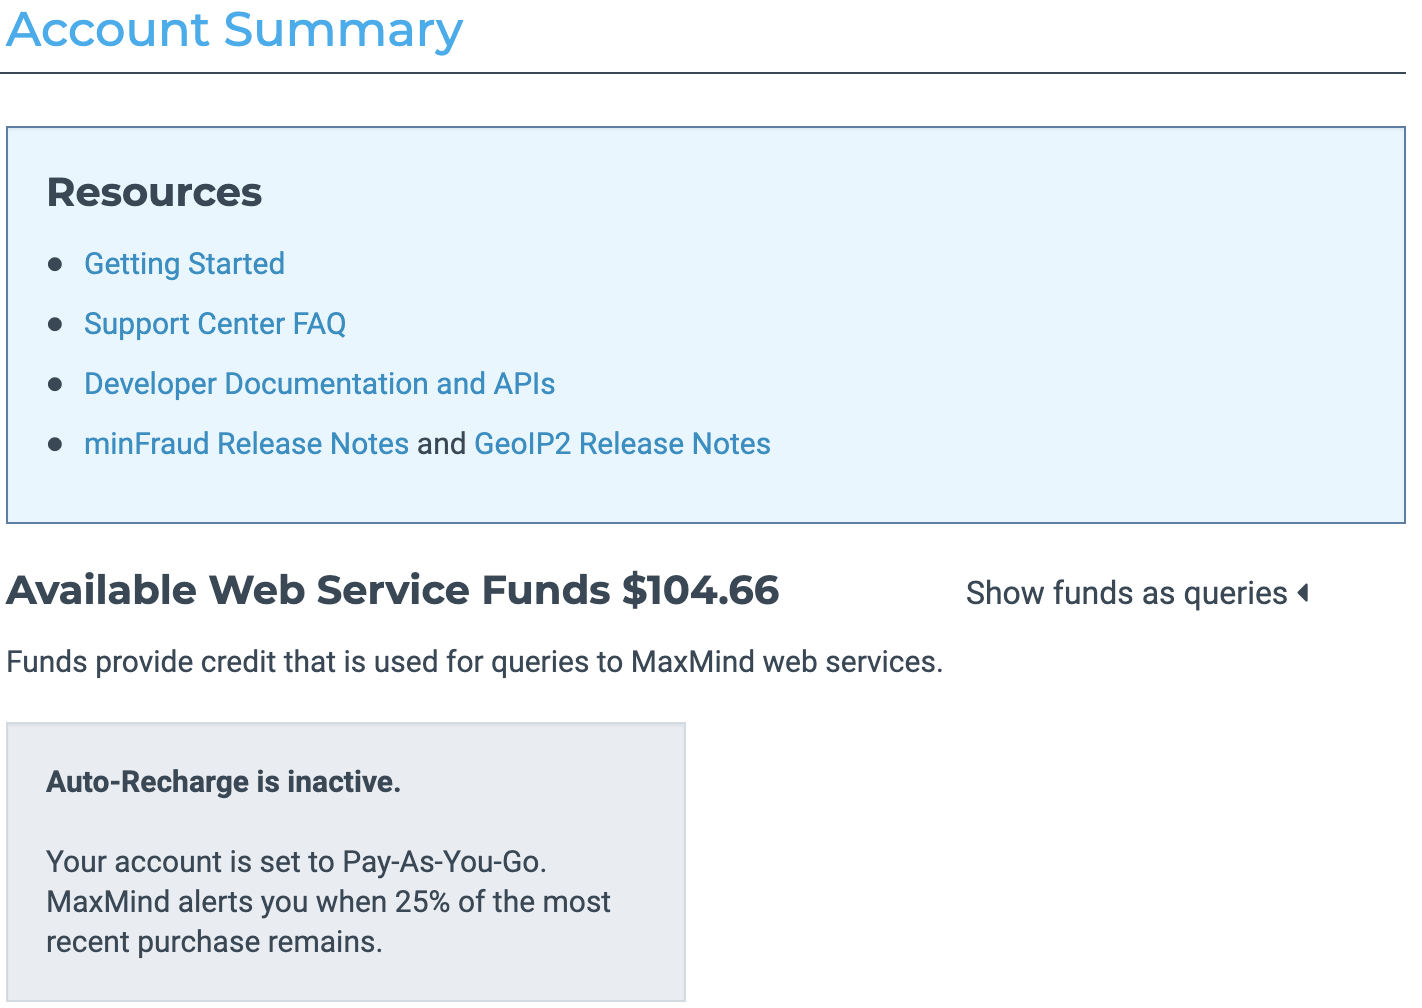Click the $104.66 funds amount
The width and height of the screenshot is (1422, 1008).
[700, 590]
